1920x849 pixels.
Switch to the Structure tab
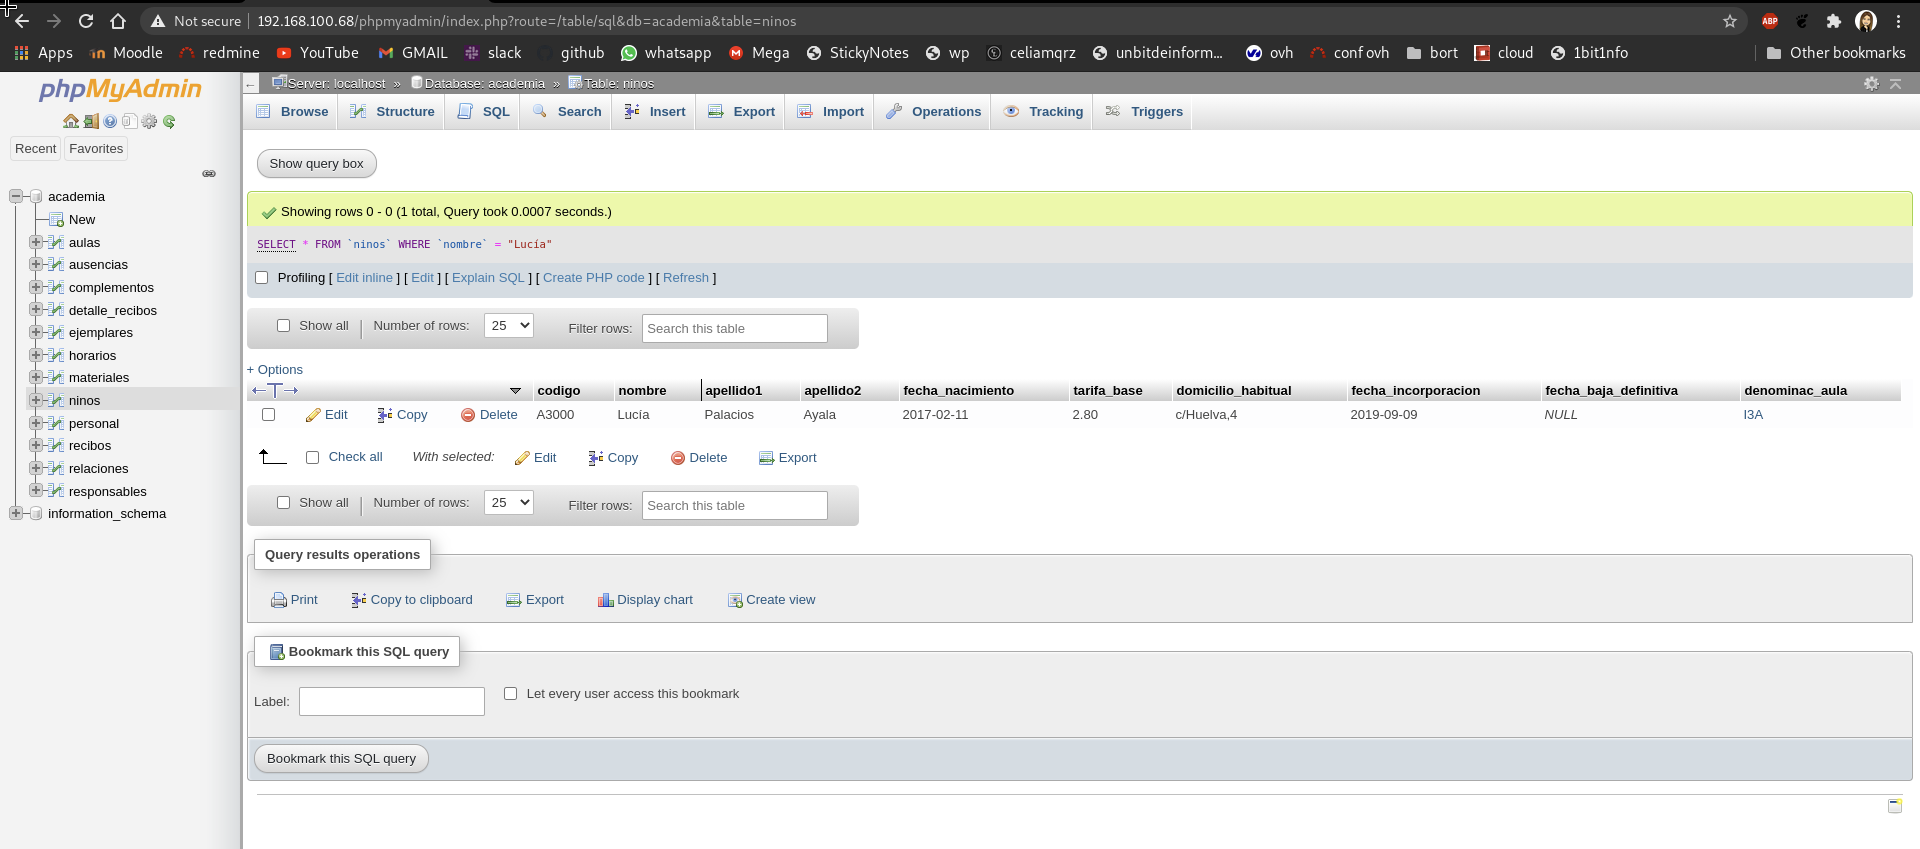click(393, 112)
